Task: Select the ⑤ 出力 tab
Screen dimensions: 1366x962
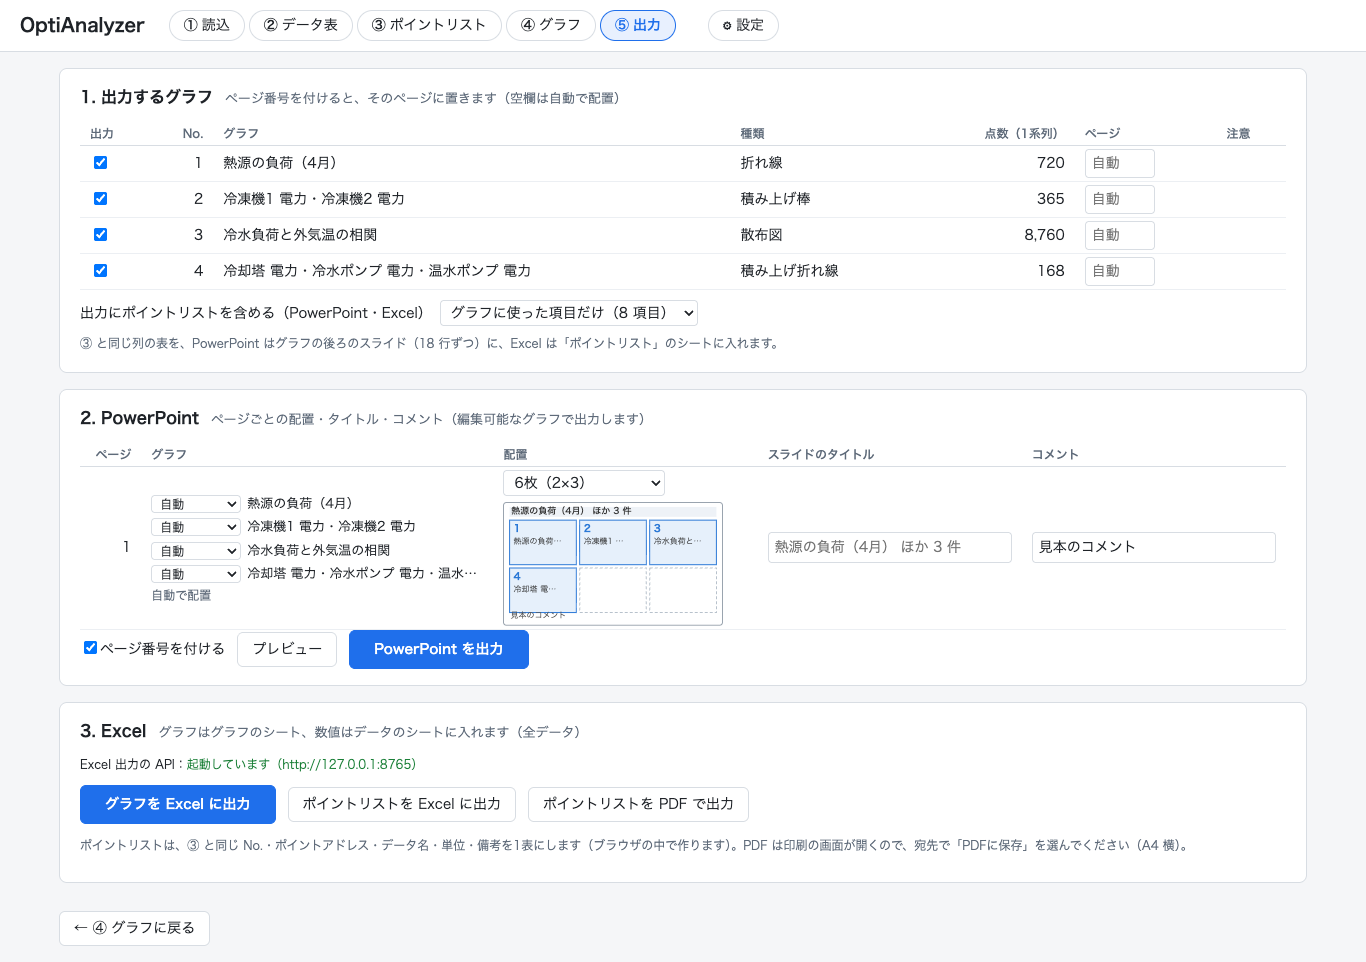Action: click(x=638, y=25)
